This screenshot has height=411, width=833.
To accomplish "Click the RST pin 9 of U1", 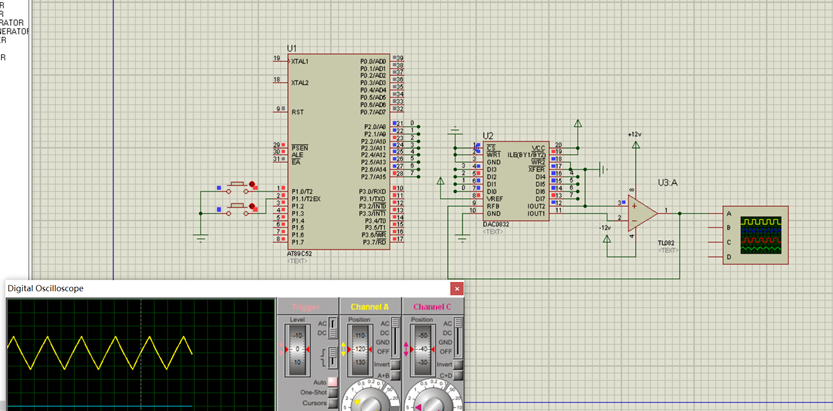I will (x=280, y=112).
